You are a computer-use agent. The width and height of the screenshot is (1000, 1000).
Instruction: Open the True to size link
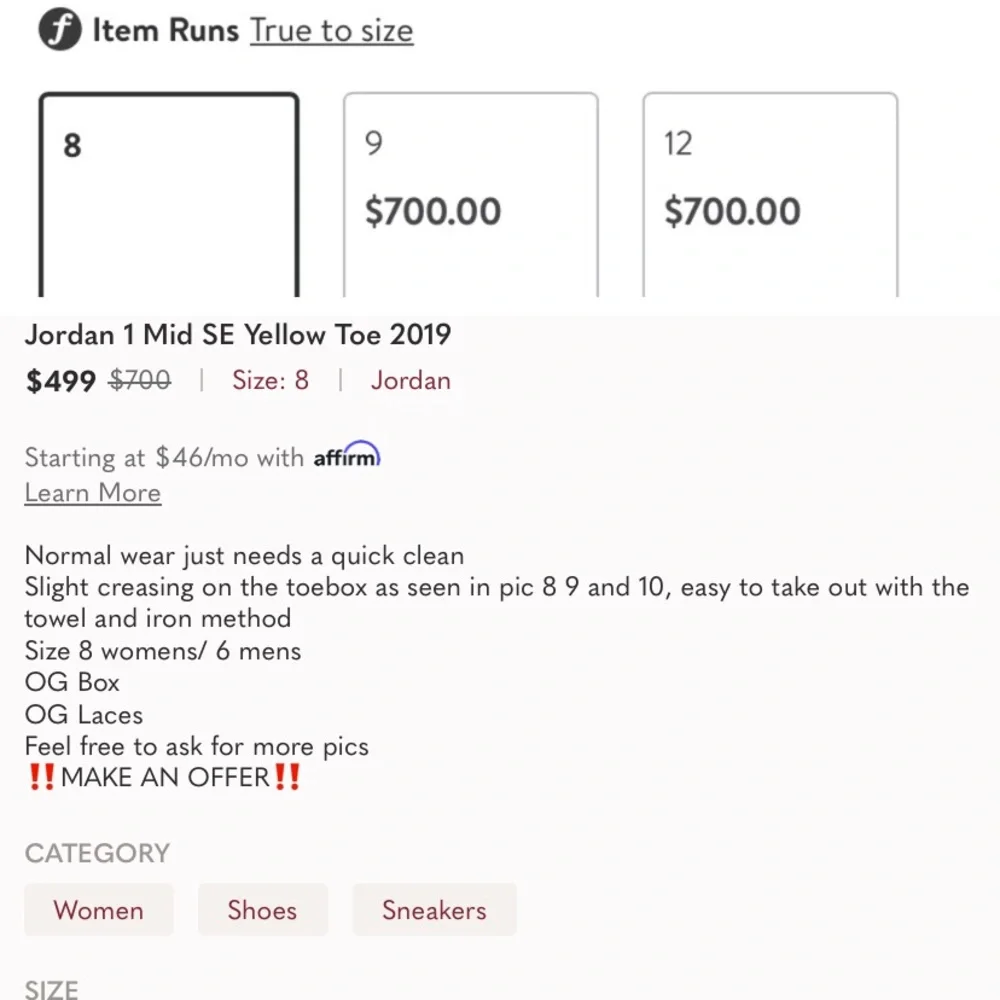331,31
